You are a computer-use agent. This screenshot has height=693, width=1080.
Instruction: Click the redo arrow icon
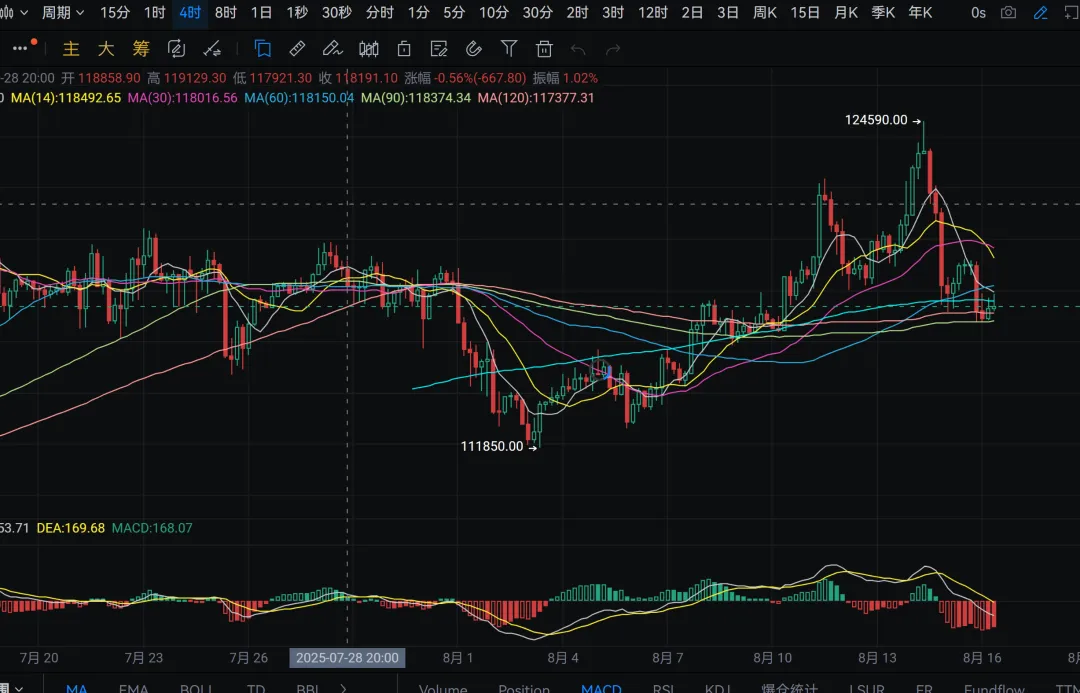click(x=613, y=49)
